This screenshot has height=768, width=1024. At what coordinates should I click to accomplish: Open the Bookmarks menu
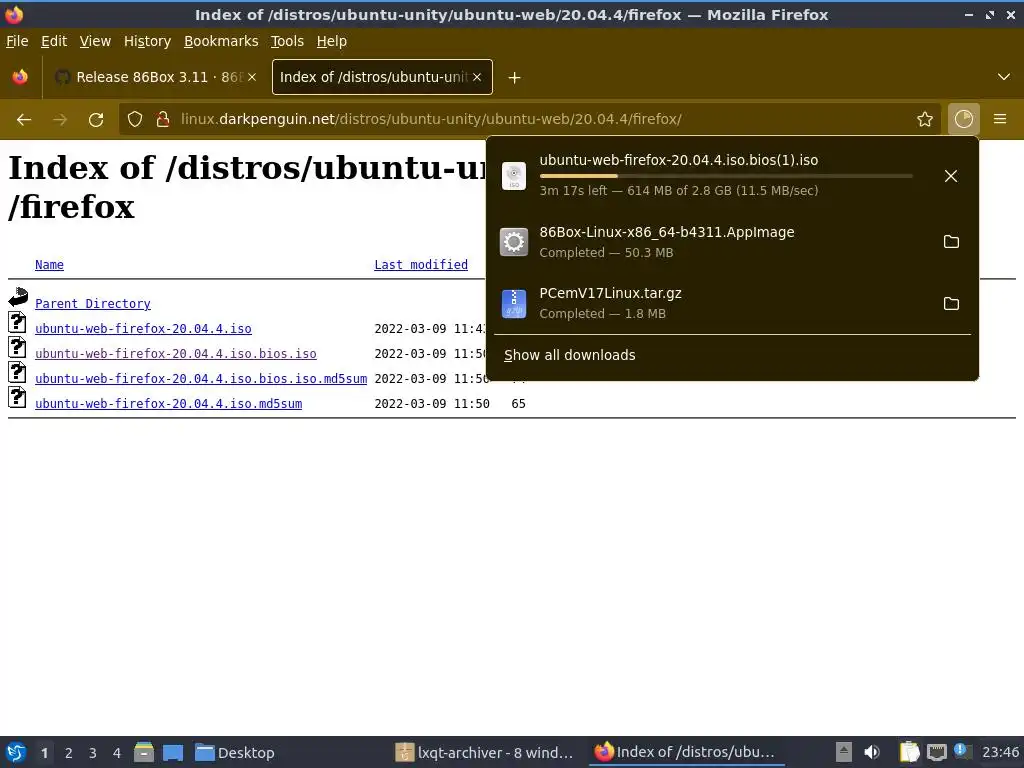tap(221, 41)
